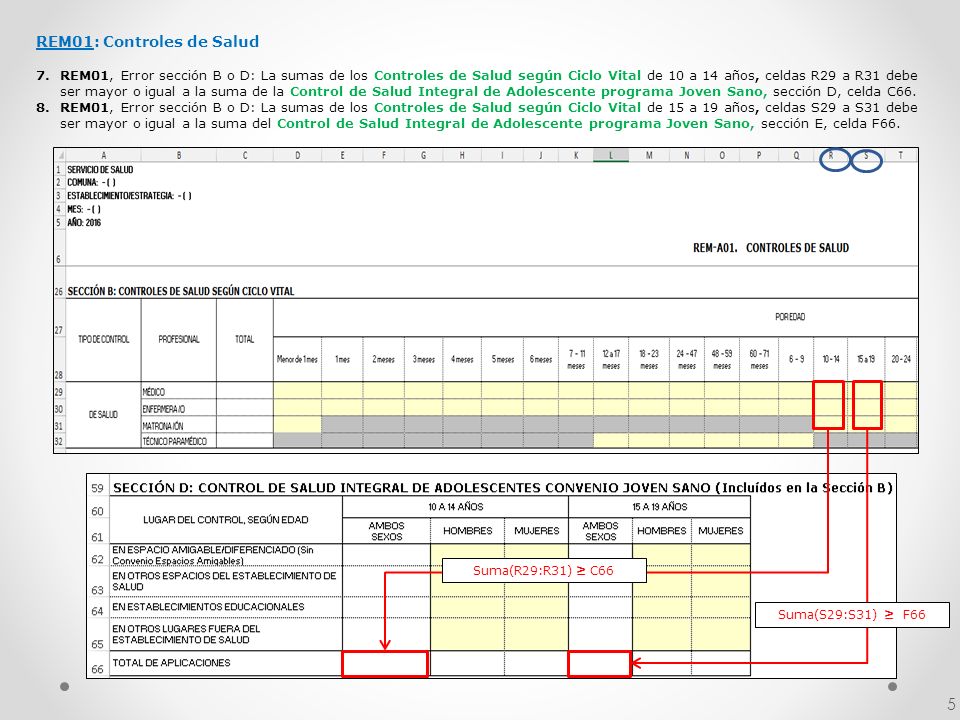Open the REM01 hyperlink in the slide title
This screenshot has width=960, height=720.
click(64, 42)
